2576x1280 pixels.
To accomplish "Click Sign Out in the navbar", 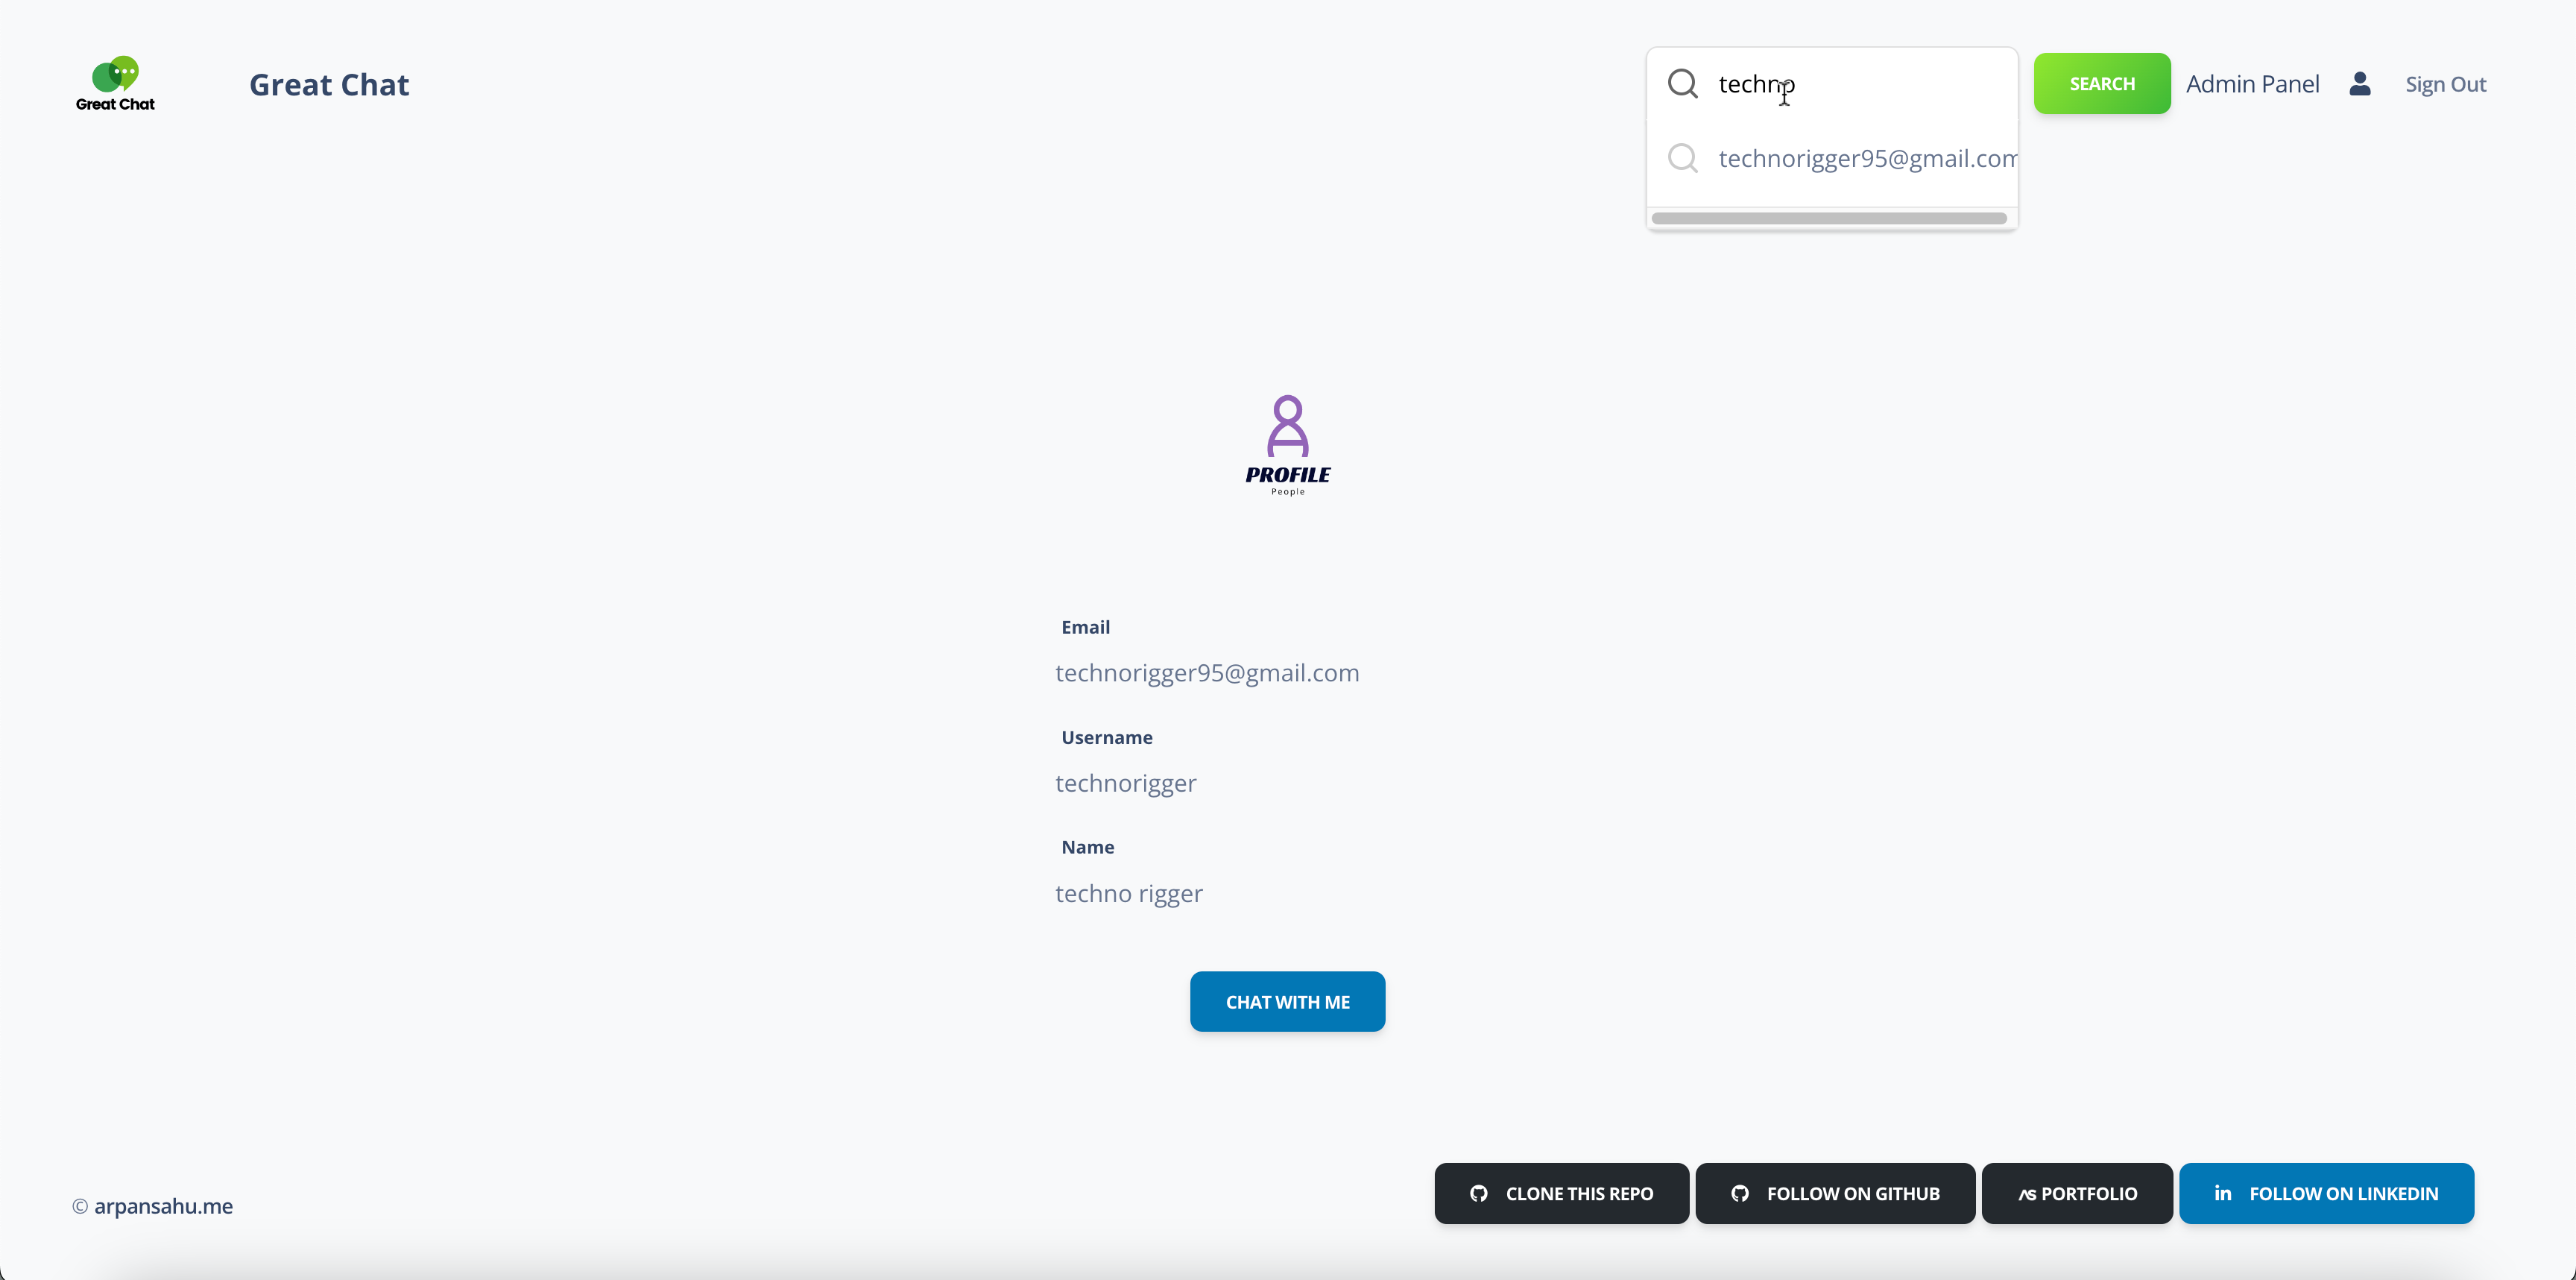I will 2445,84.
